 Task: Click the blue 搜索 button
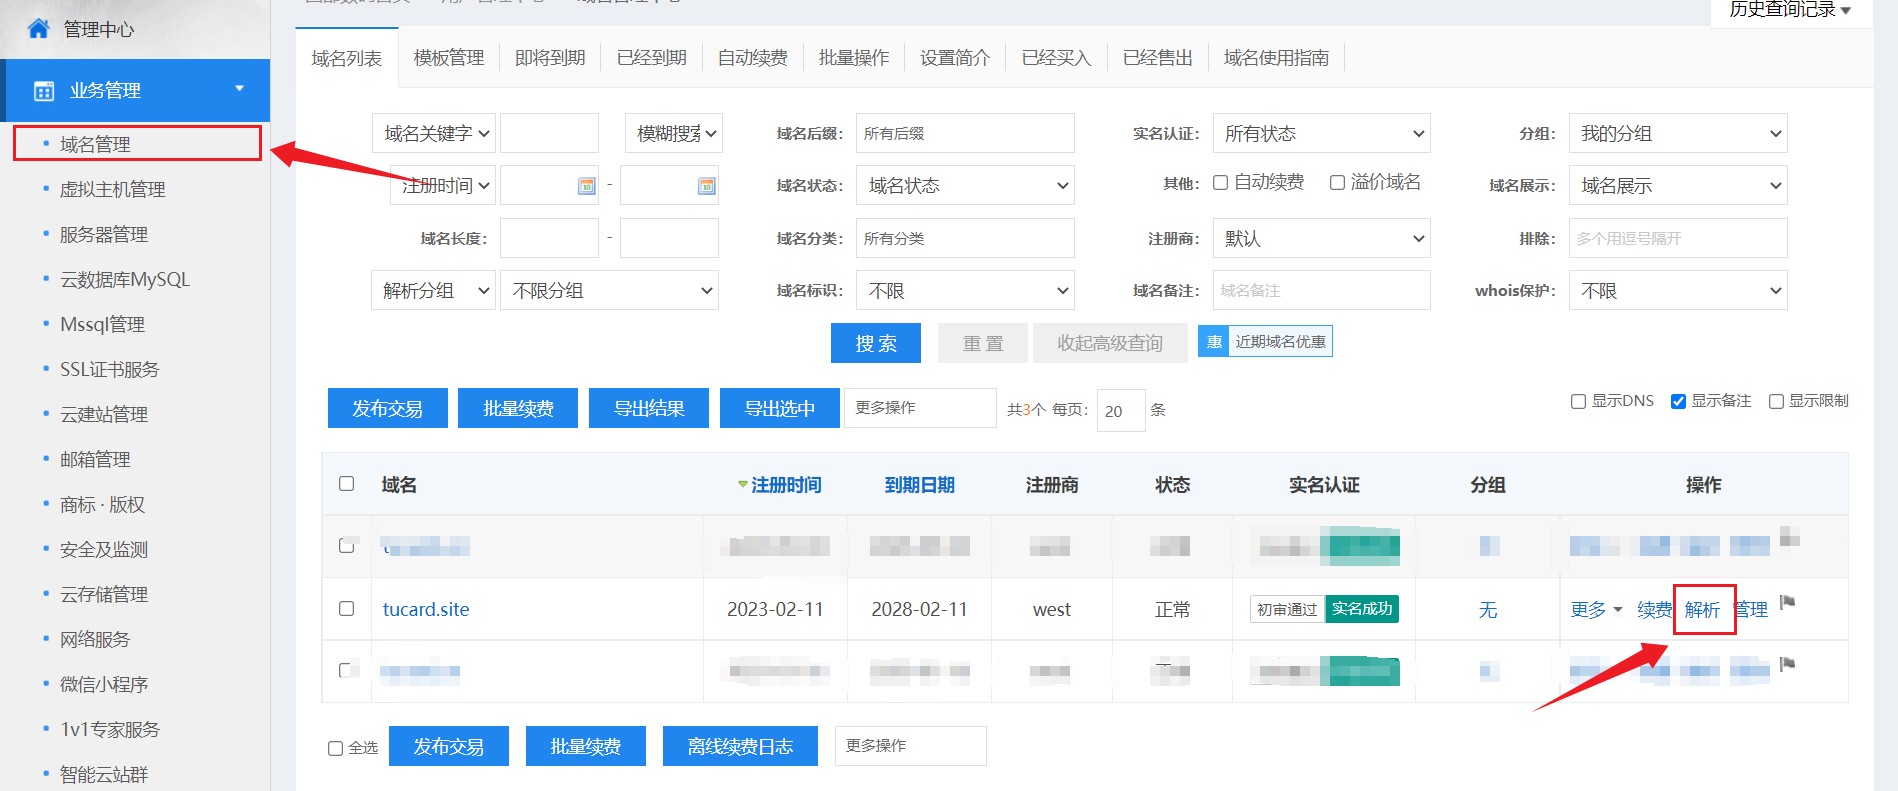click(x=875, y=343)
